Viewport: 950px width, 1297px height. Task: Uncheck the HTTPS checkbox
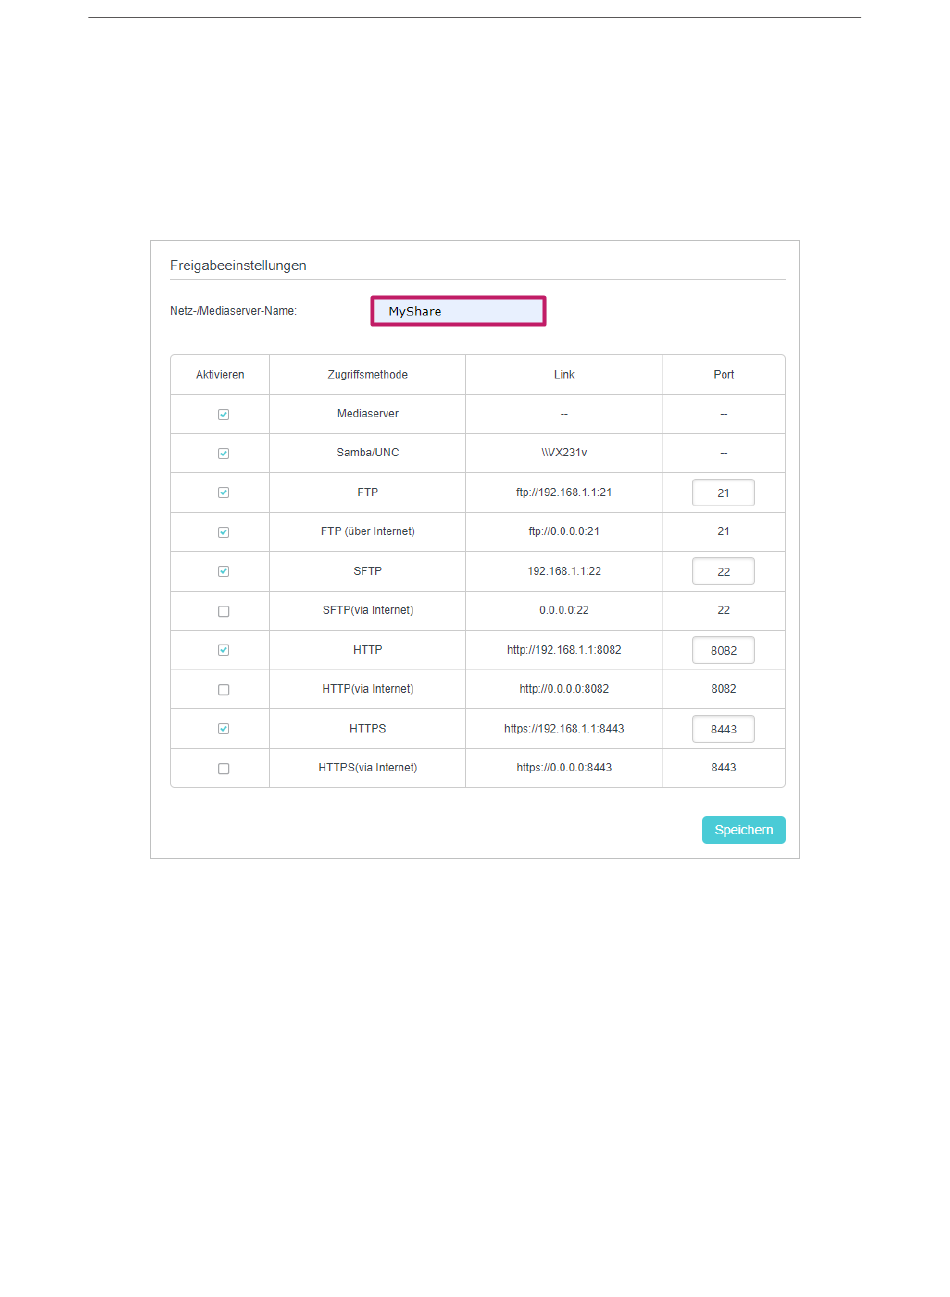pos(223,729)
